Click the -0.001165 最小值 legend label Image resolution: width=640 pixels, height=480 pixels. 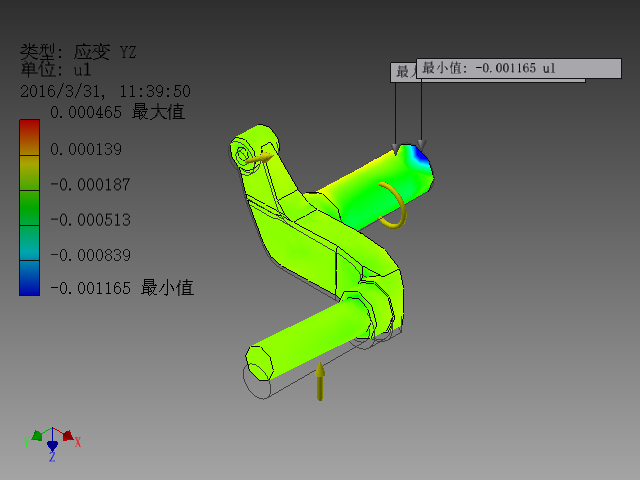(x=122, y=288)
